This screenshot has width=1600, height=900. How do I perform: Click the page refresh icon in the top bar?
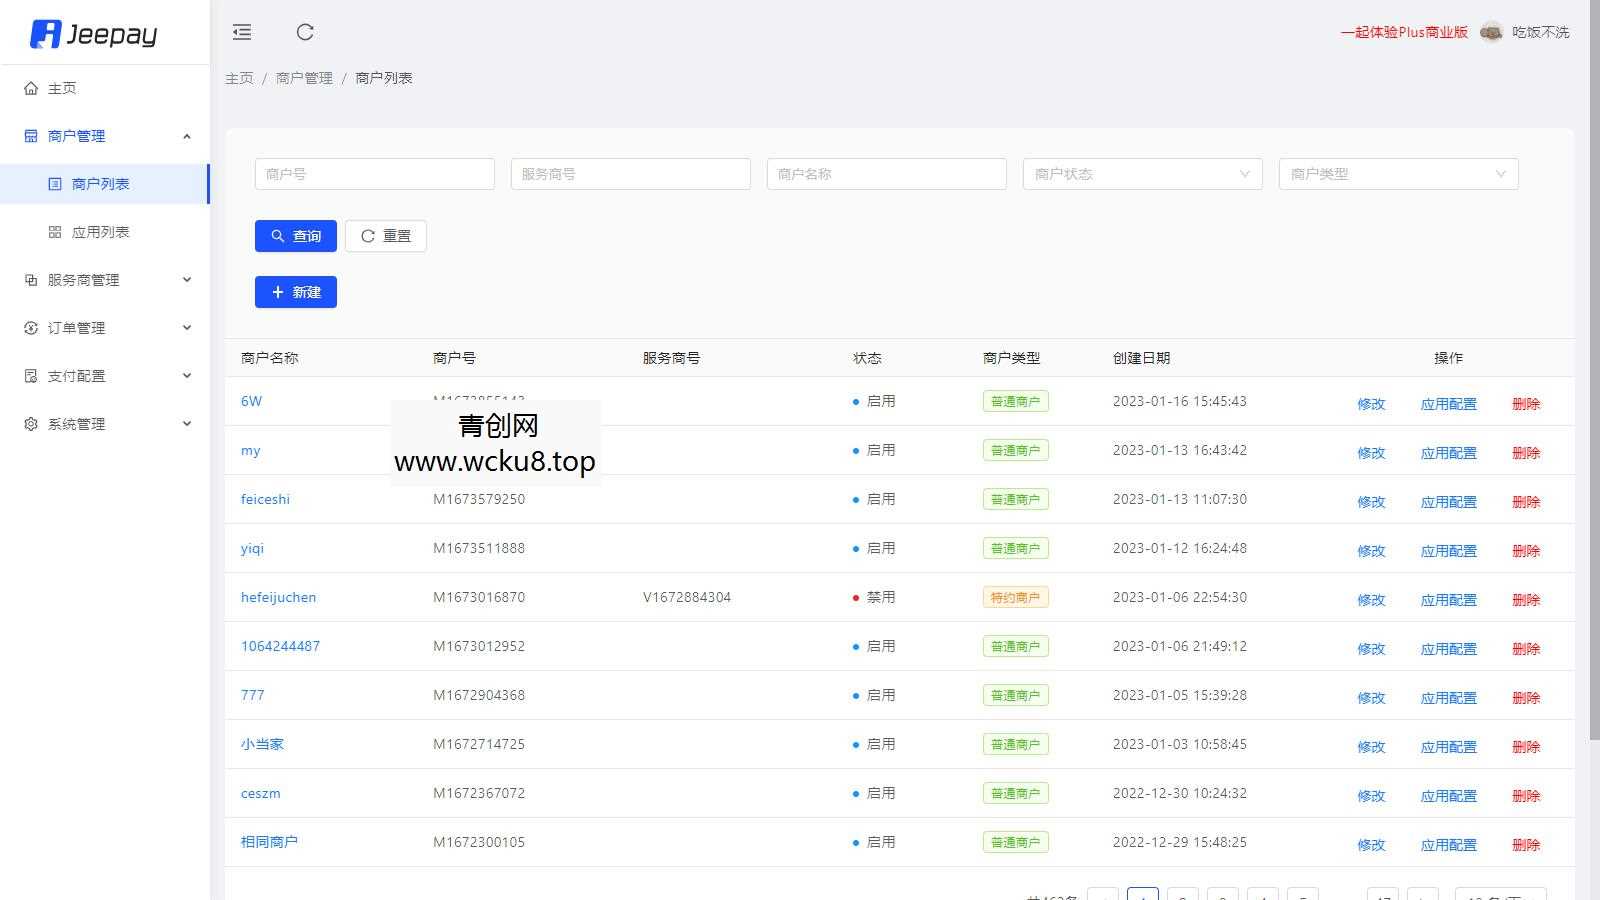305,32
